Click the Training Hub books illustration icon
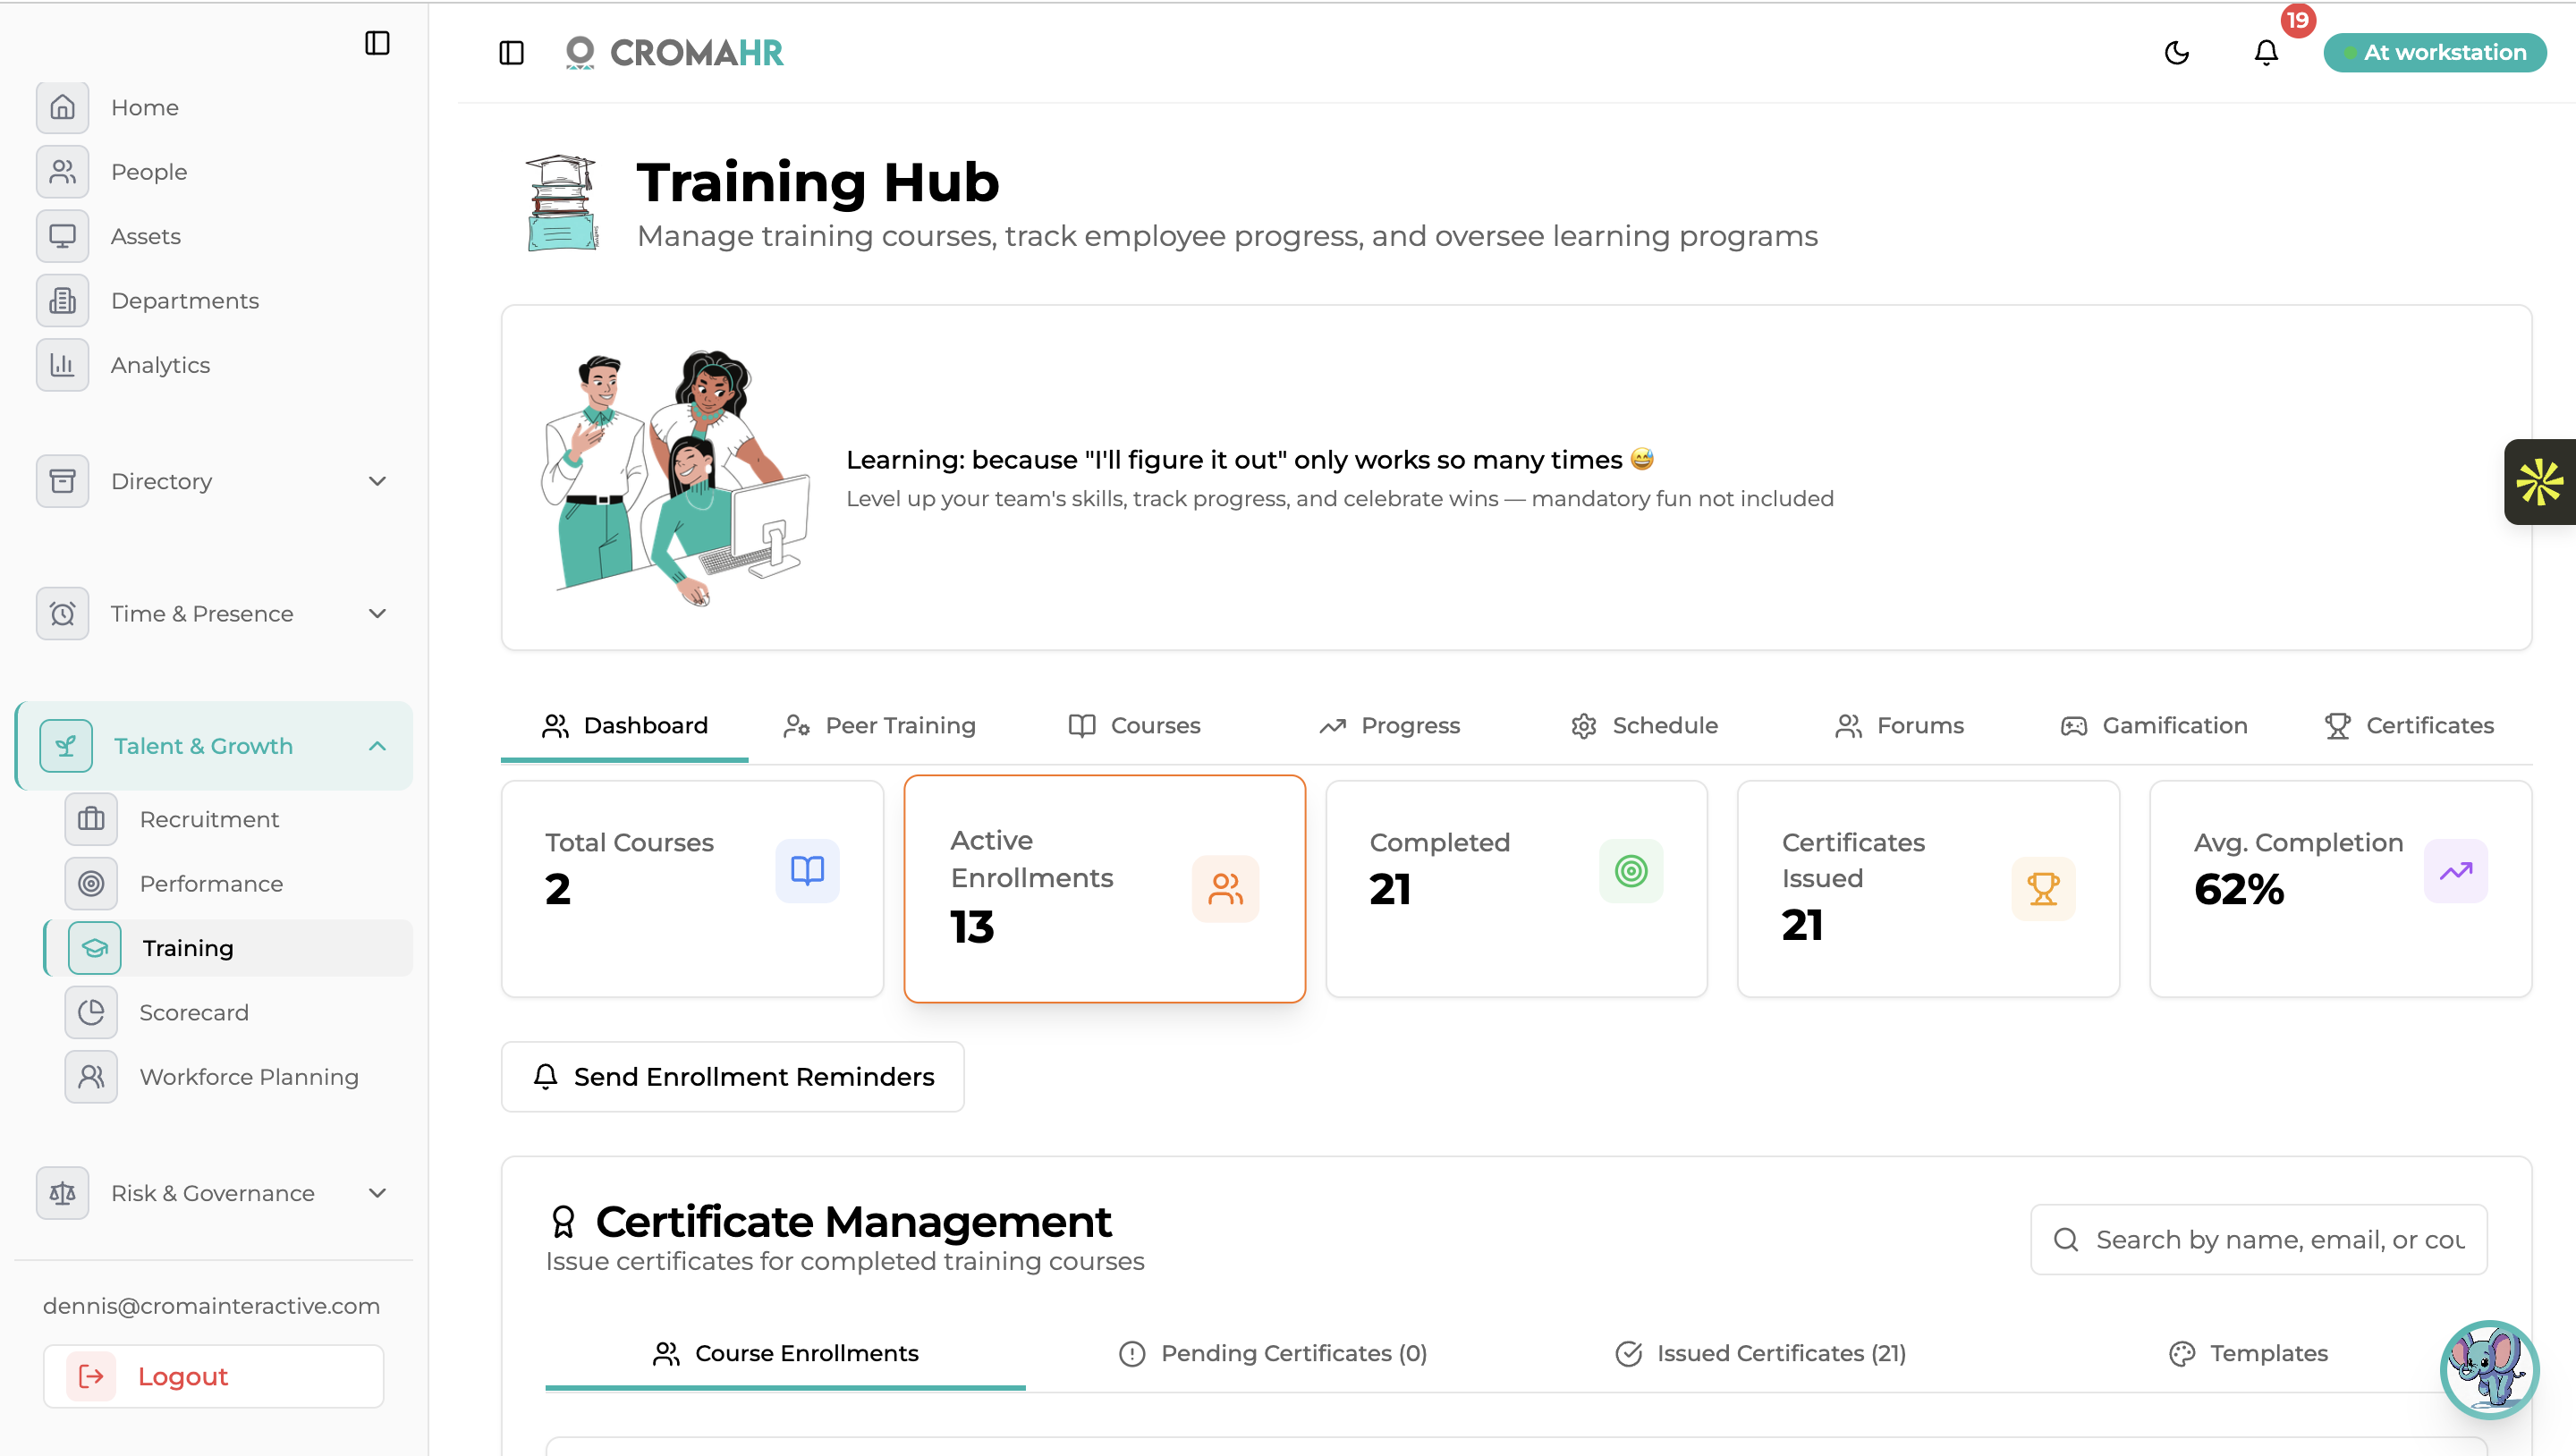This screenshot has height=1456, width=2576. point(562,203)
